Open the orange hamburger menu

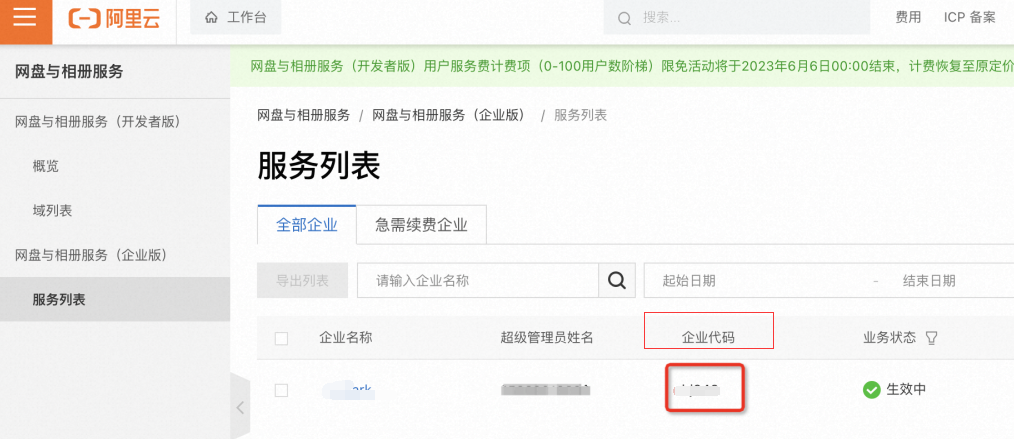(x=26, y=22)
